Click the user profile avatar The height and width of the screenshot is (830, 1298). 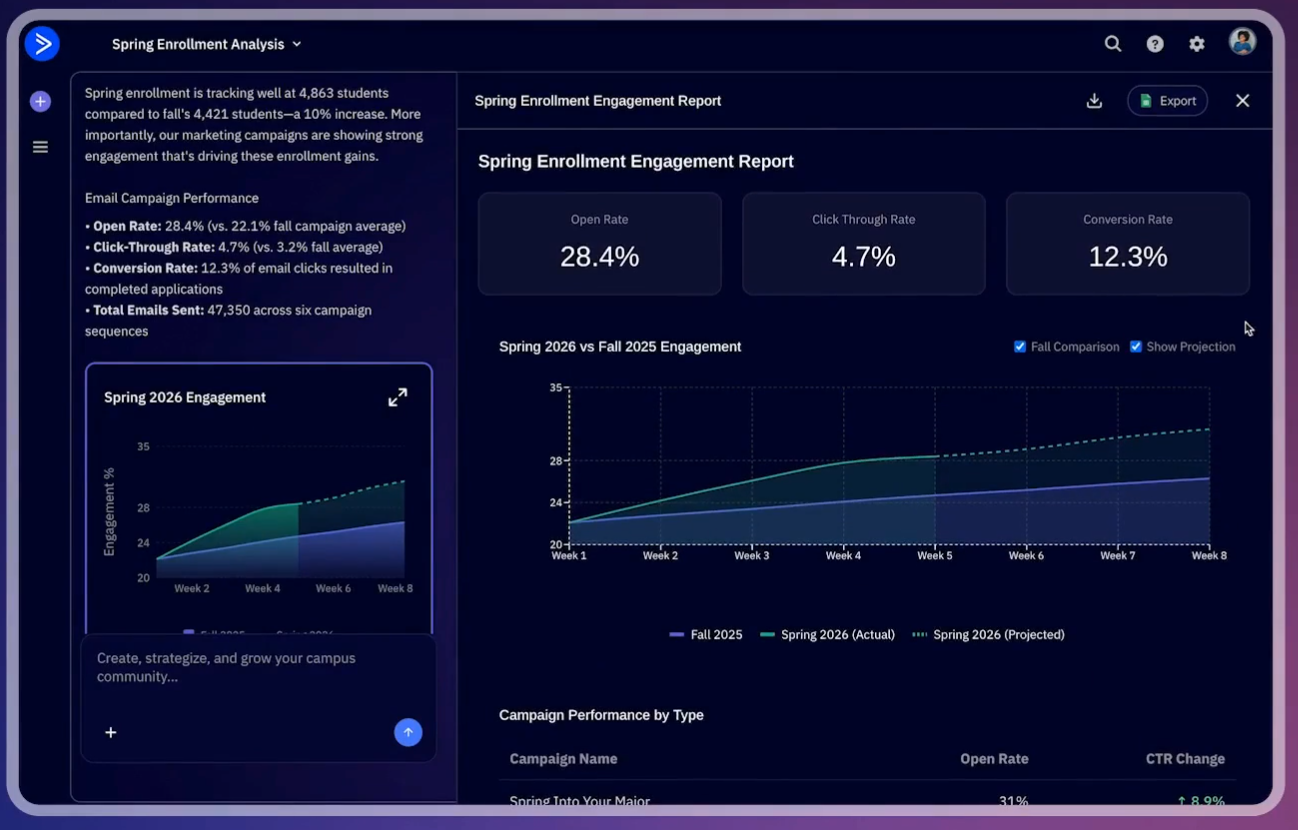coord(1242,42)
